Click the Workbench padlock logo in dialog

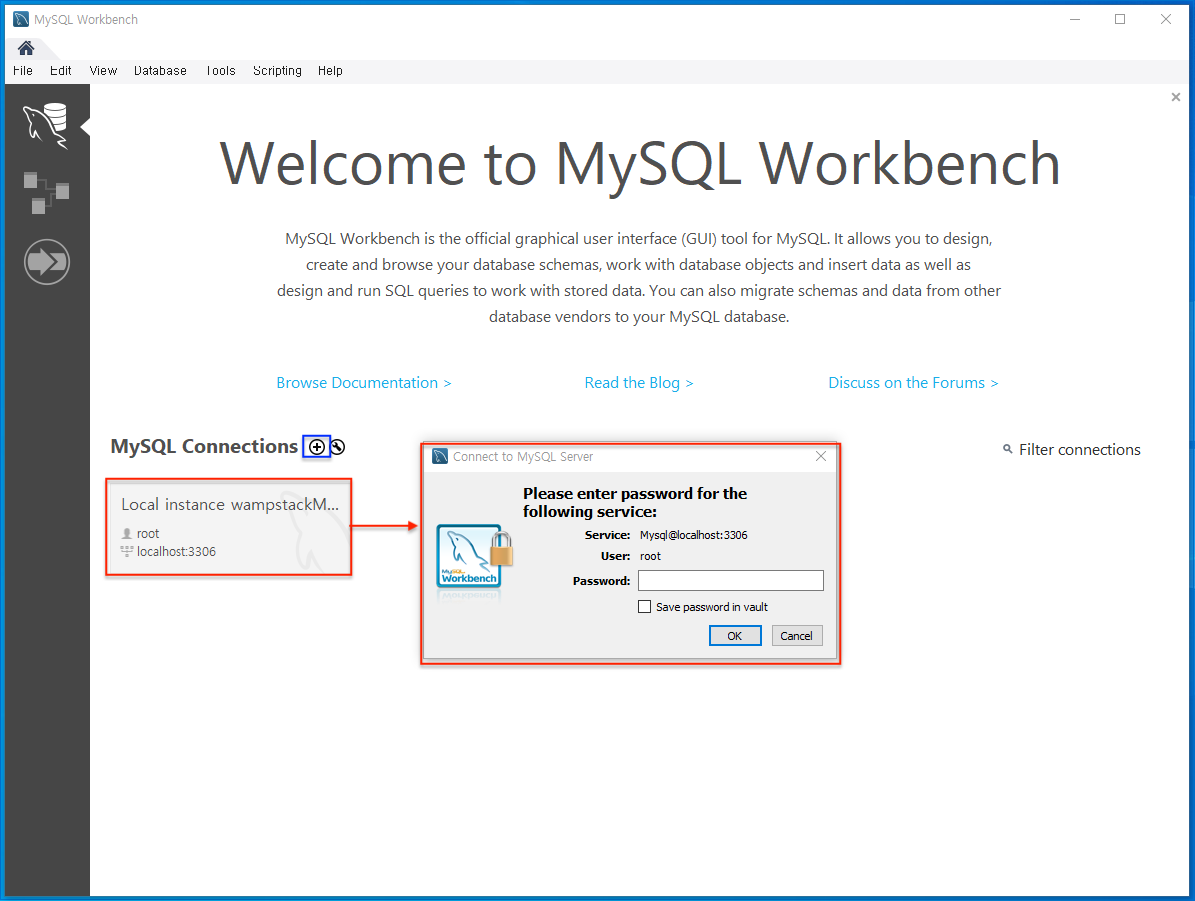pos(475,558)
